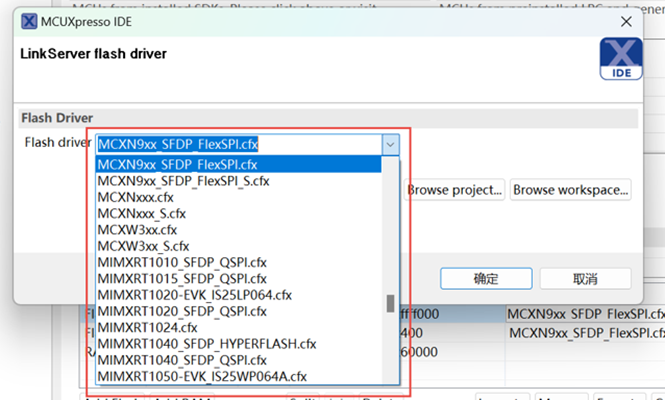The image size is (665, 400).
Task: Select MIMXRT1040_SFDP_QSPI.cfx driver
Action: (238, 360)
